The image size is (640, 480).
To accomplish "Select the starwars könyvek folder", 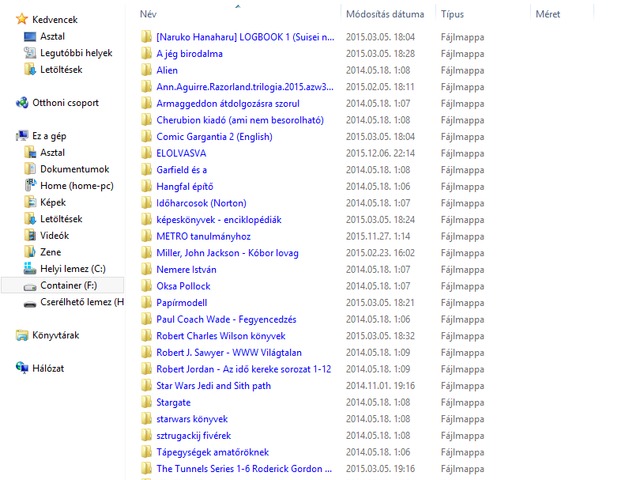I will [x=192, y=419].
